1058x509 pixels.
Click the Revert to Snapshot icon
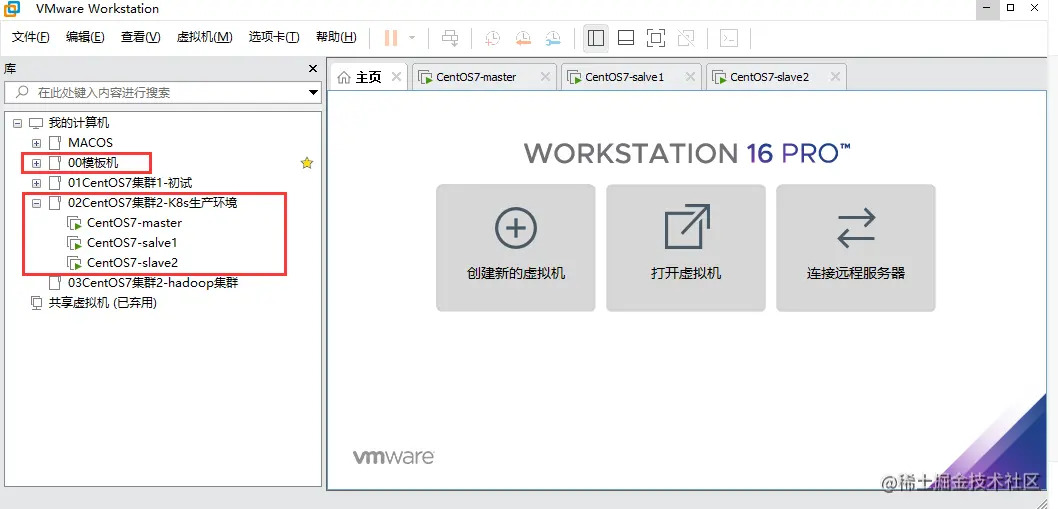click(523, 38)
